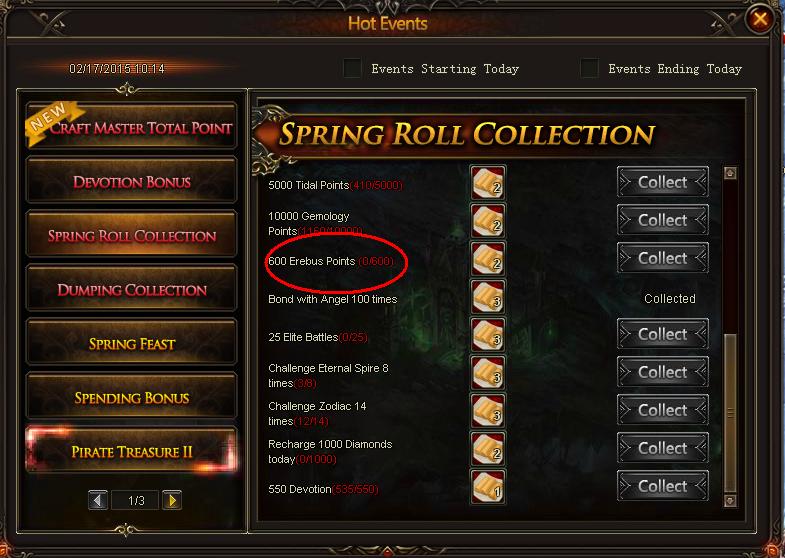The image size is (785, 558).
Task: Click the spring roll icon for 550 Devotion
Action: tap(488, 487)
